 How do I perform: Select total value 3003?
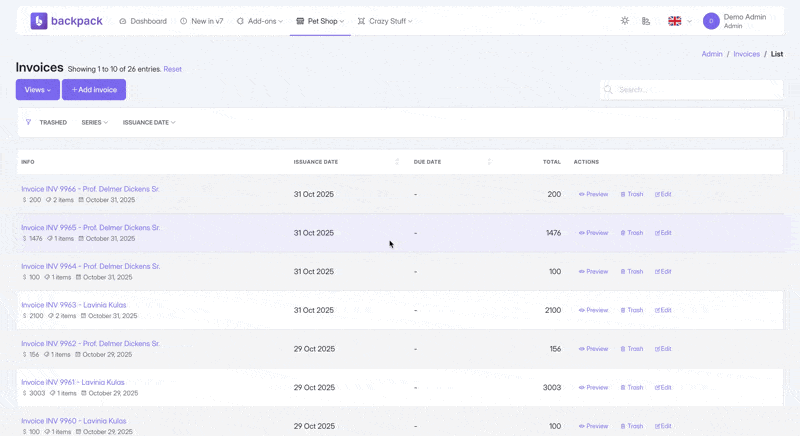[552, 388]
